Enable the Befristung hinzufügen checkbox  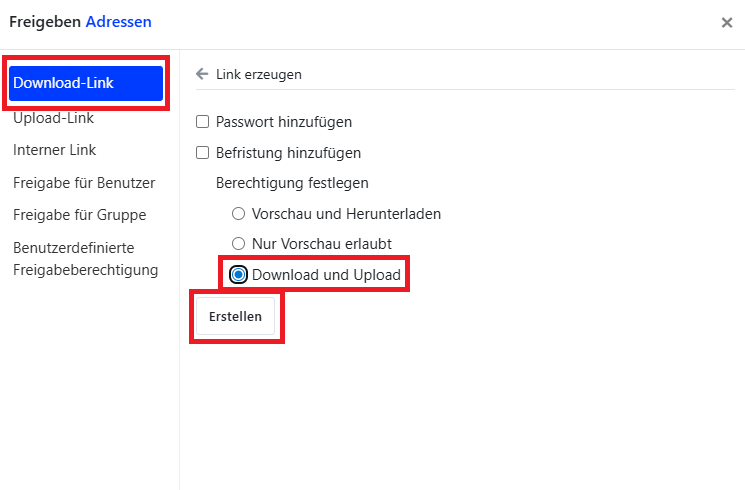[202, 153]
